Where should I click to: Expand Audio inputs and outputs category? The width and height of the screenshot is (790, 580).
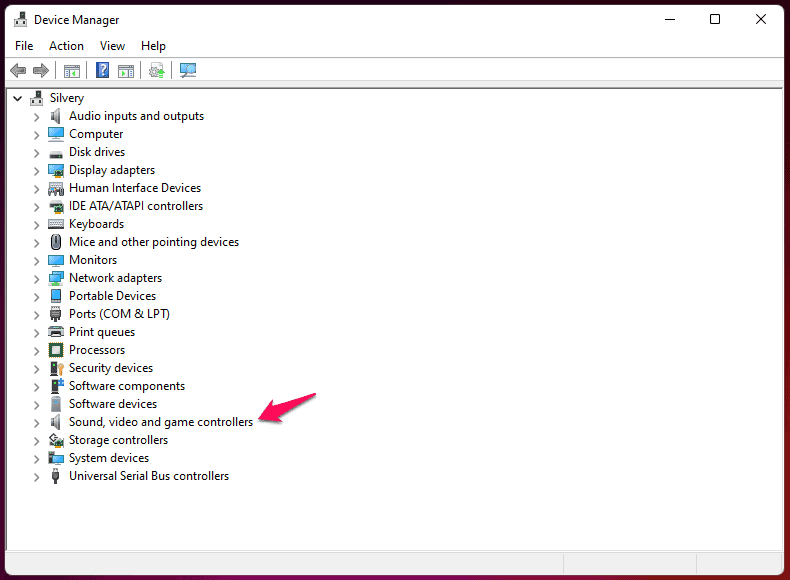[x=36, y=116]
